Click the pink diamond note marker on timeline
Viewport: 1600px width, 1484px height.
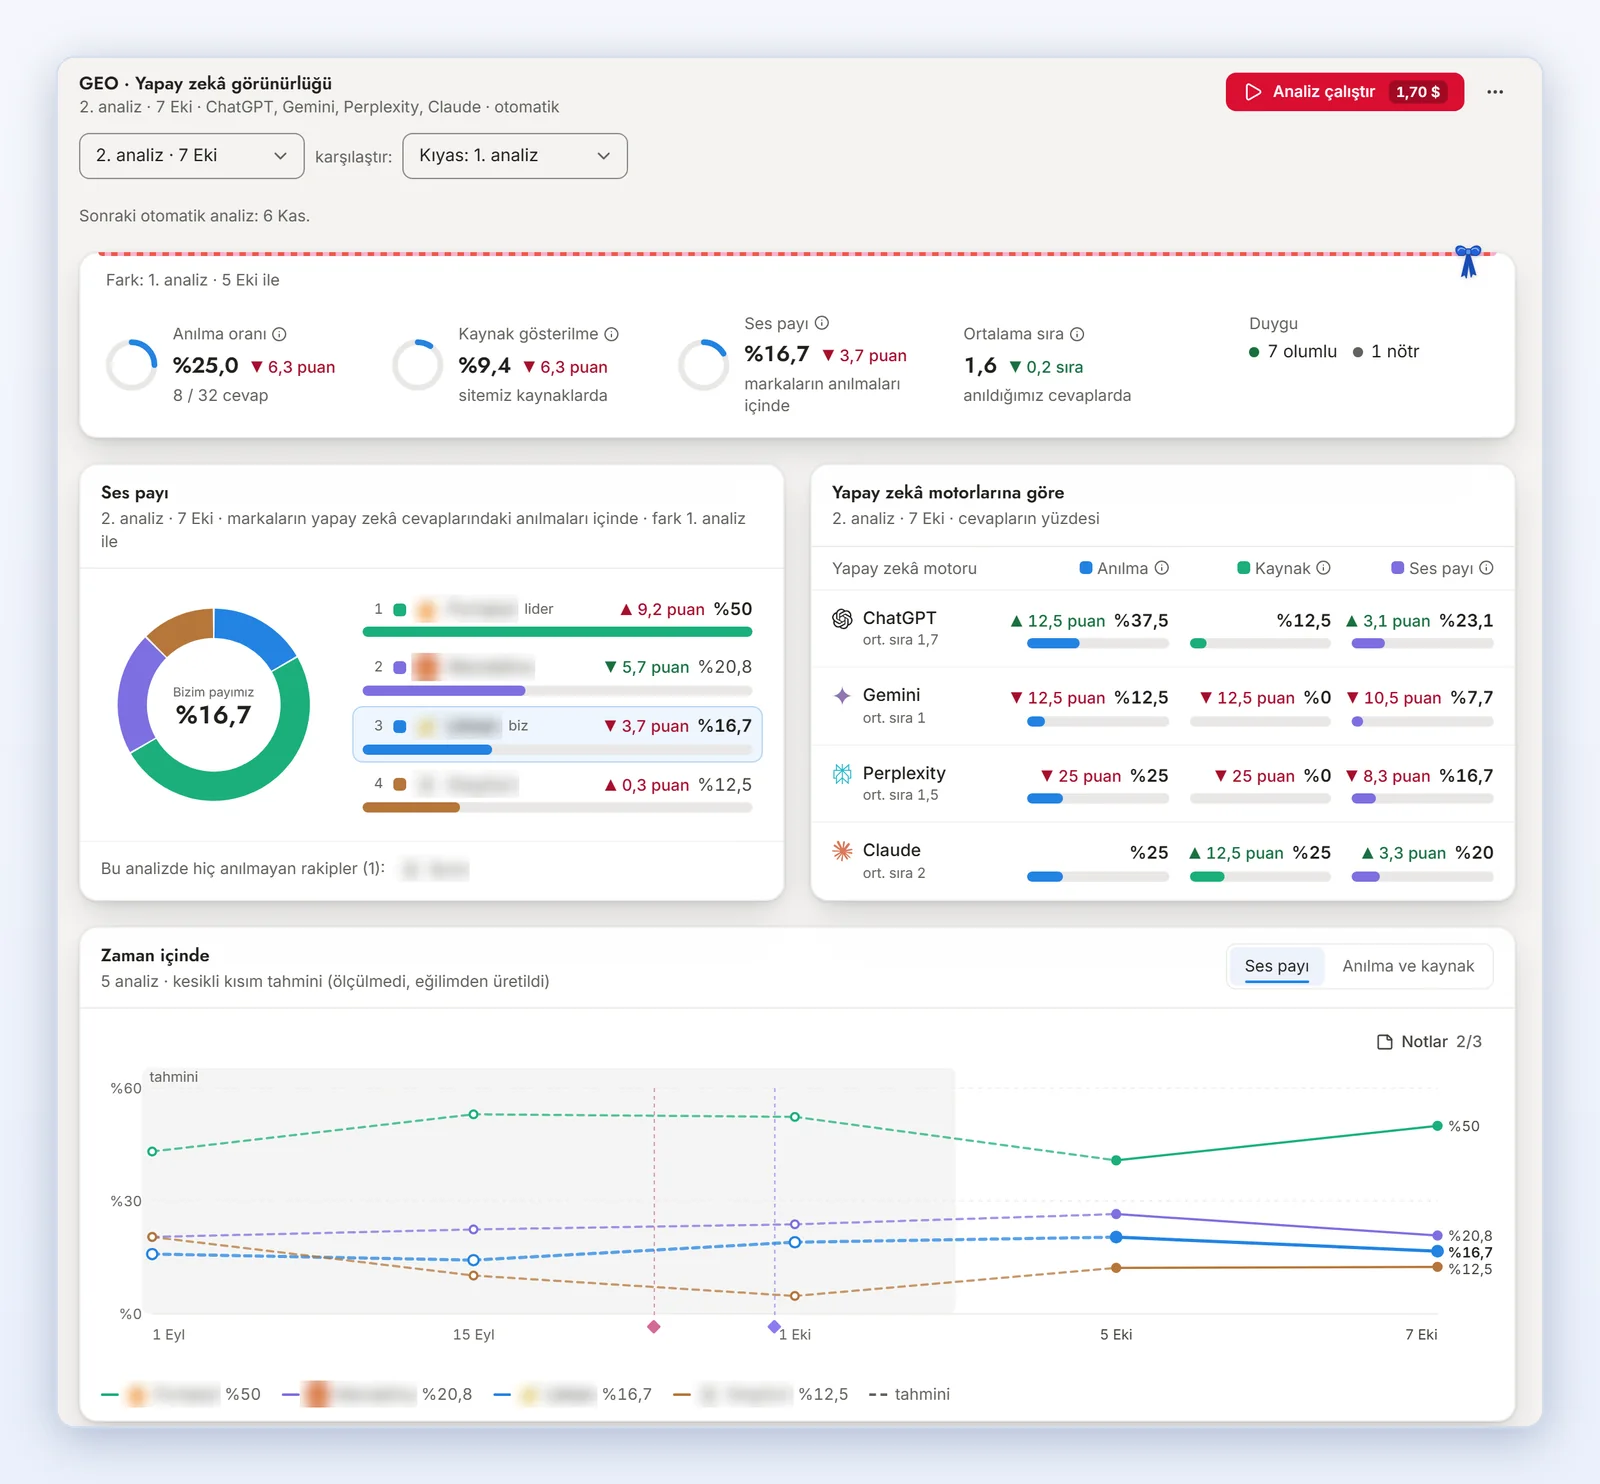click(x=654, y=1327)
